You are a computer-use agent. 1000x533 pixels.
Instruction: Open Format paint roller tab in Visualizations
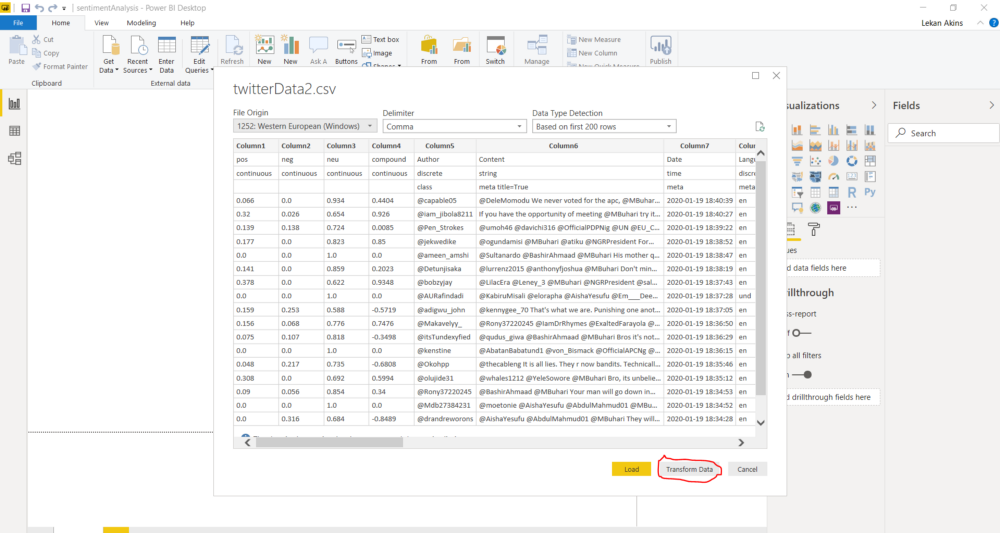814,229
